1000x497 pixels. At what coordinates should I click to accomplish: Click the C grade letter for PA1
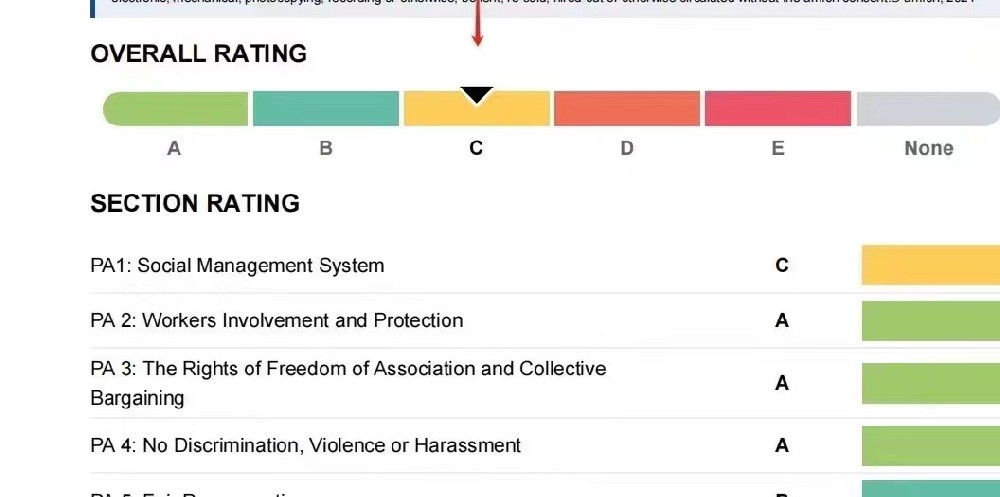[782, 265]
